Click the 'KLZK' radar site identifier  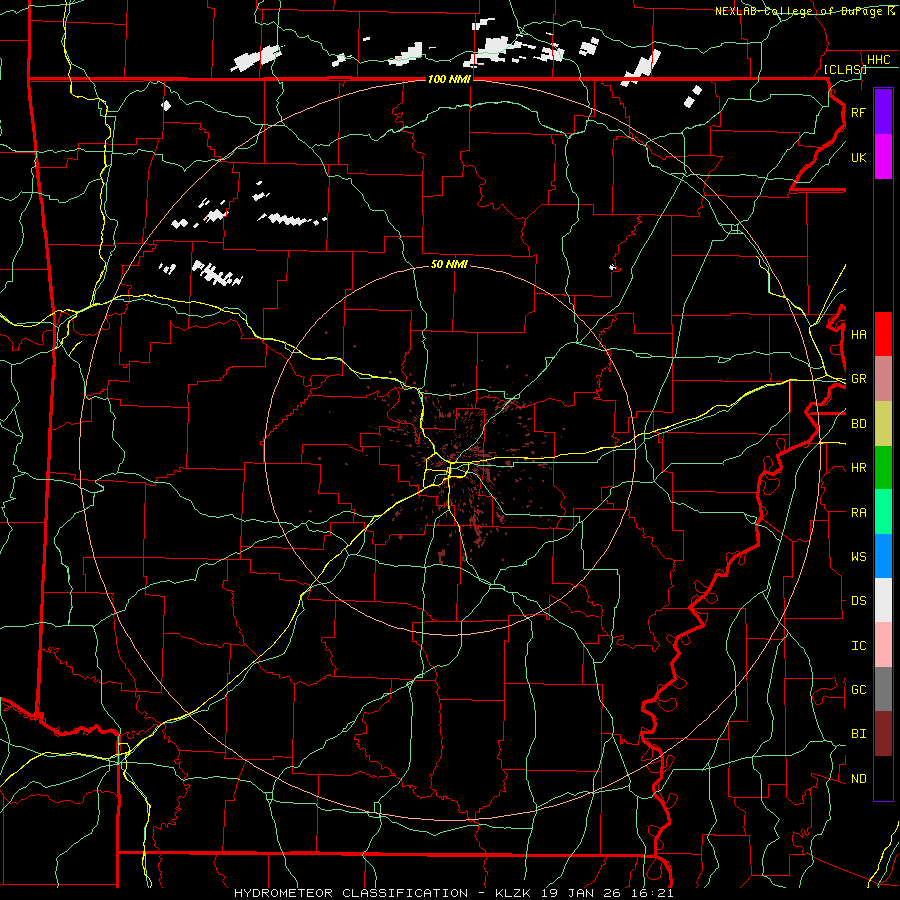515,893
